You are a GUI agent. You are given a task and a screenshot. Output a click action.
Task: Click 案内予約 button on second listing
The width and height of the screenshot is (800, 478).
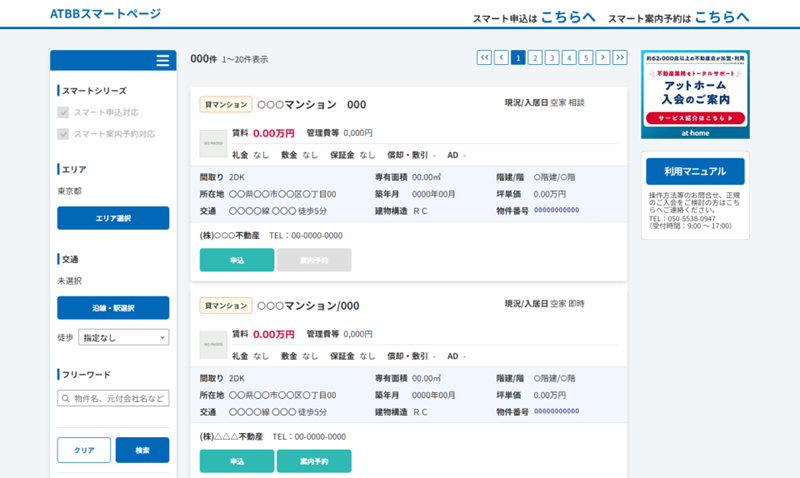tap(314, 461)
